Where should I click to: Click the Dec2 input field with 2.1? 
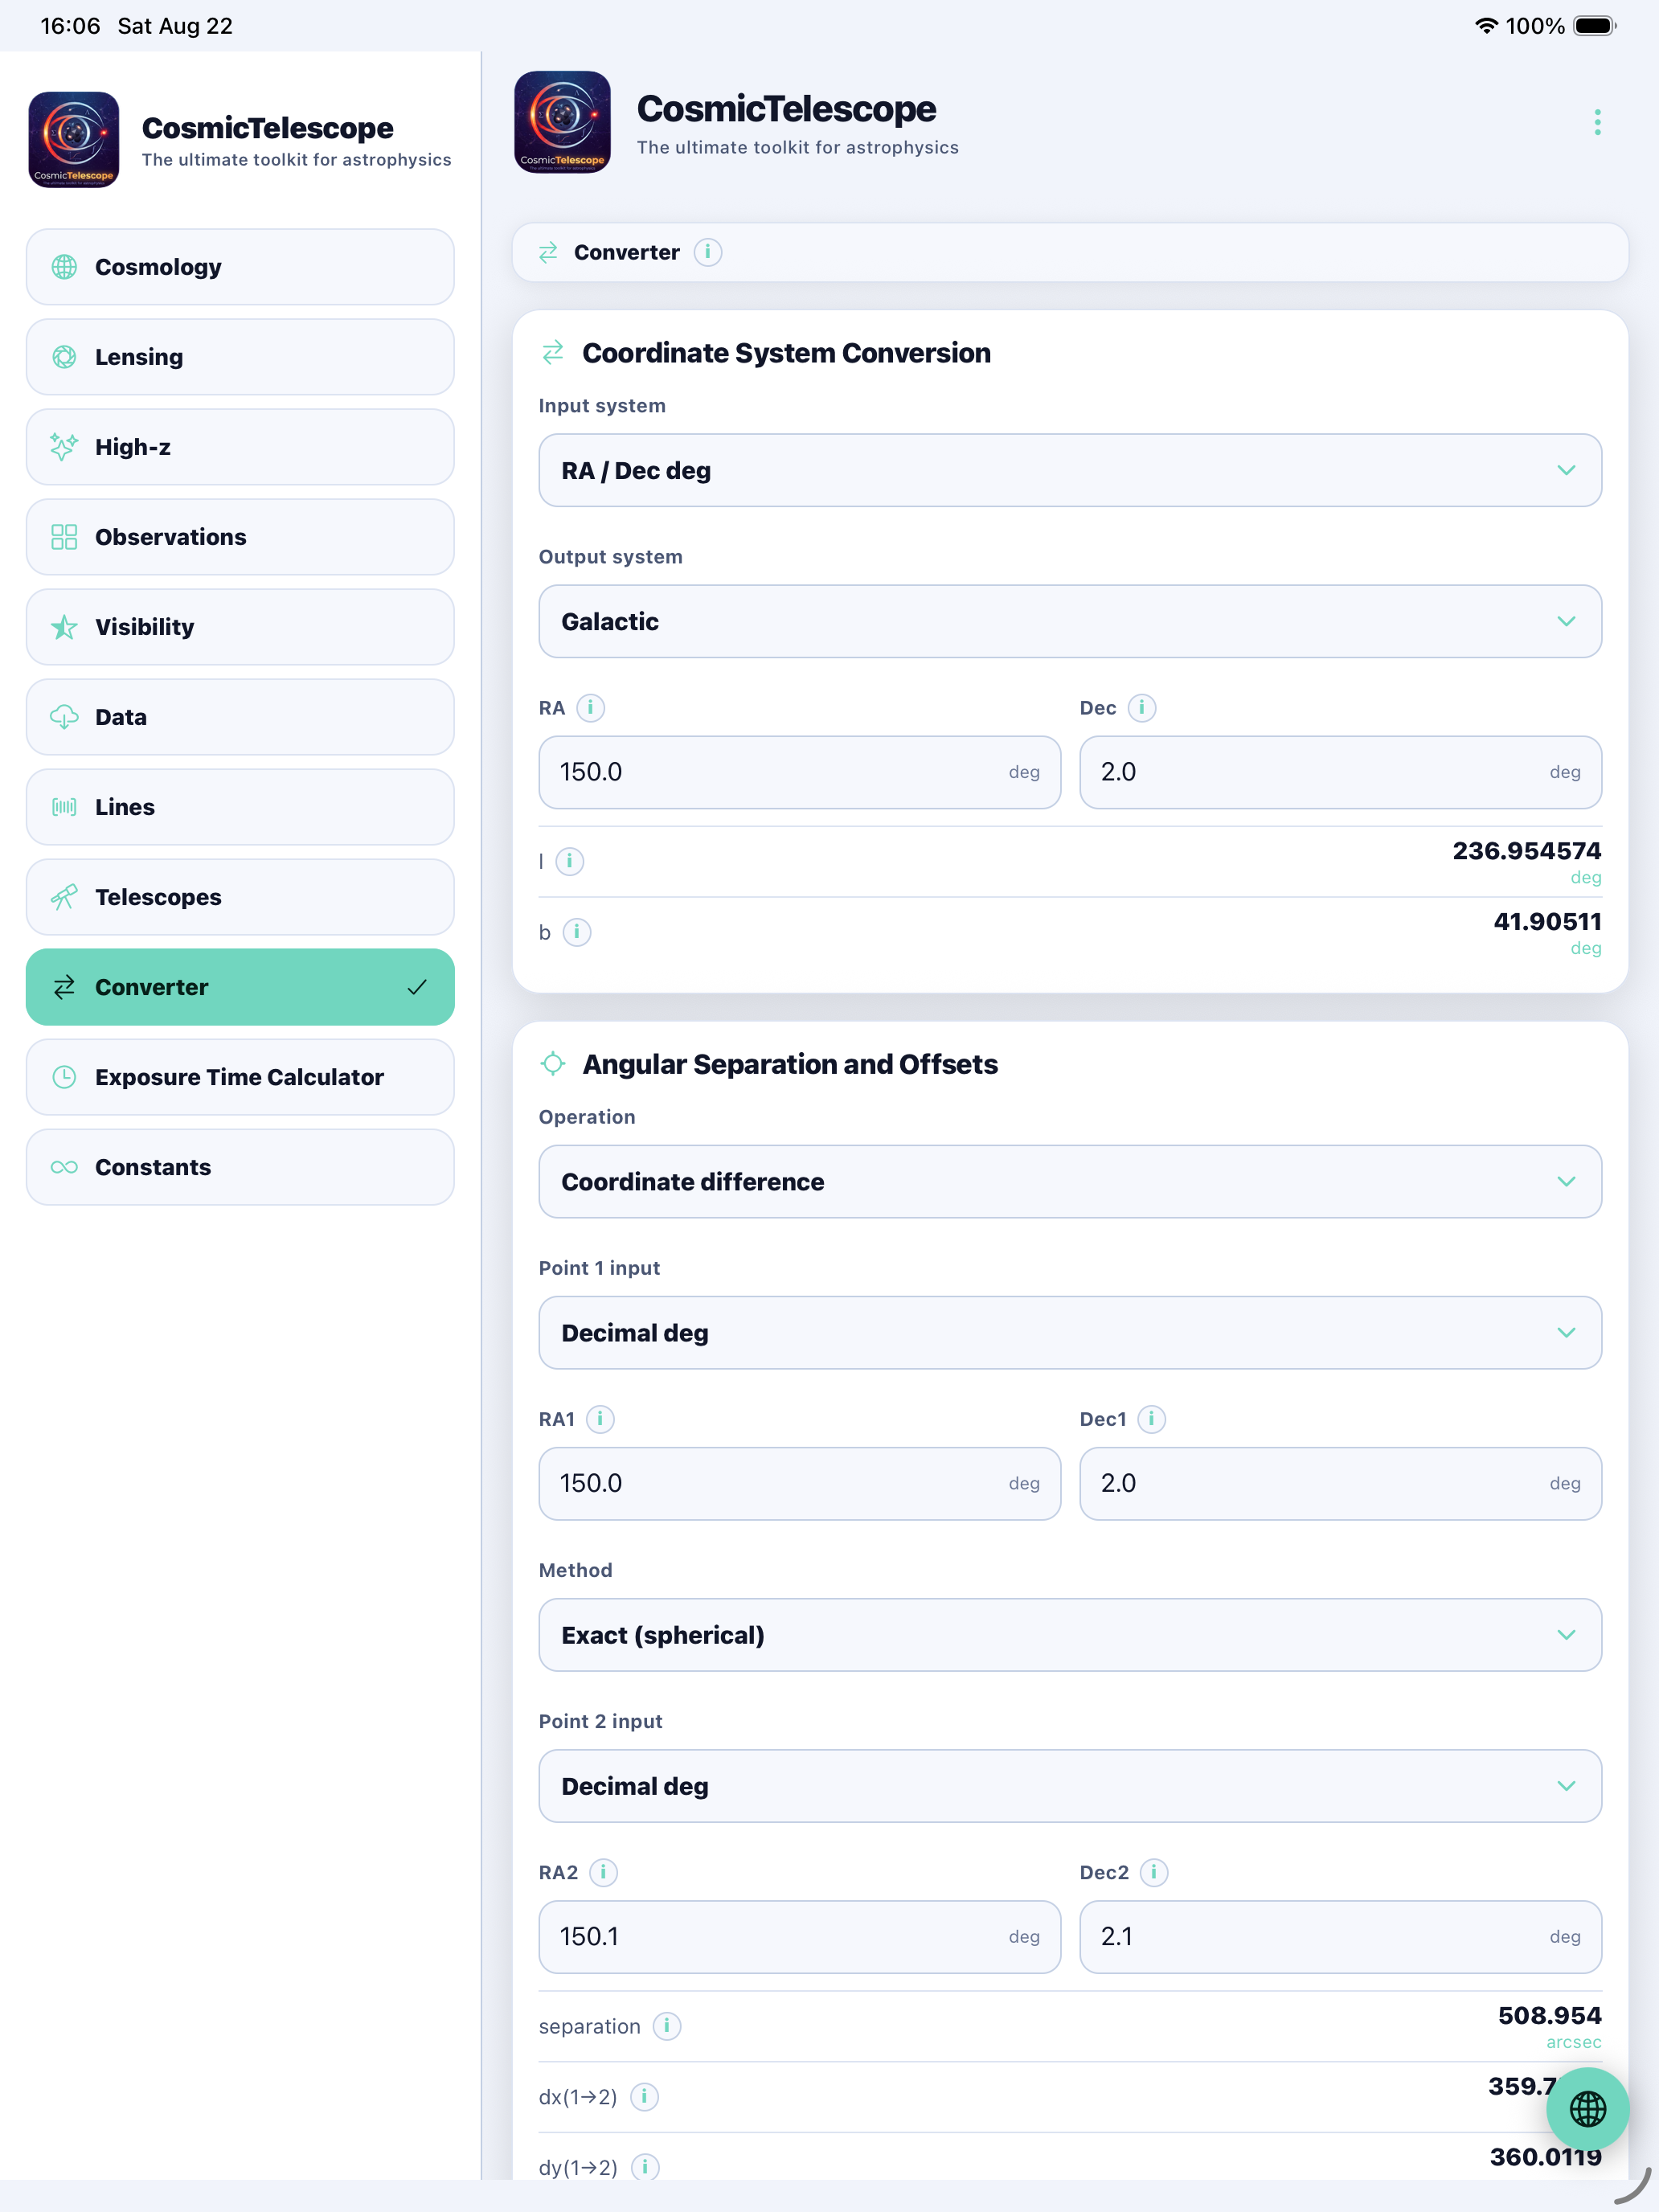tap(1340, 1937)
